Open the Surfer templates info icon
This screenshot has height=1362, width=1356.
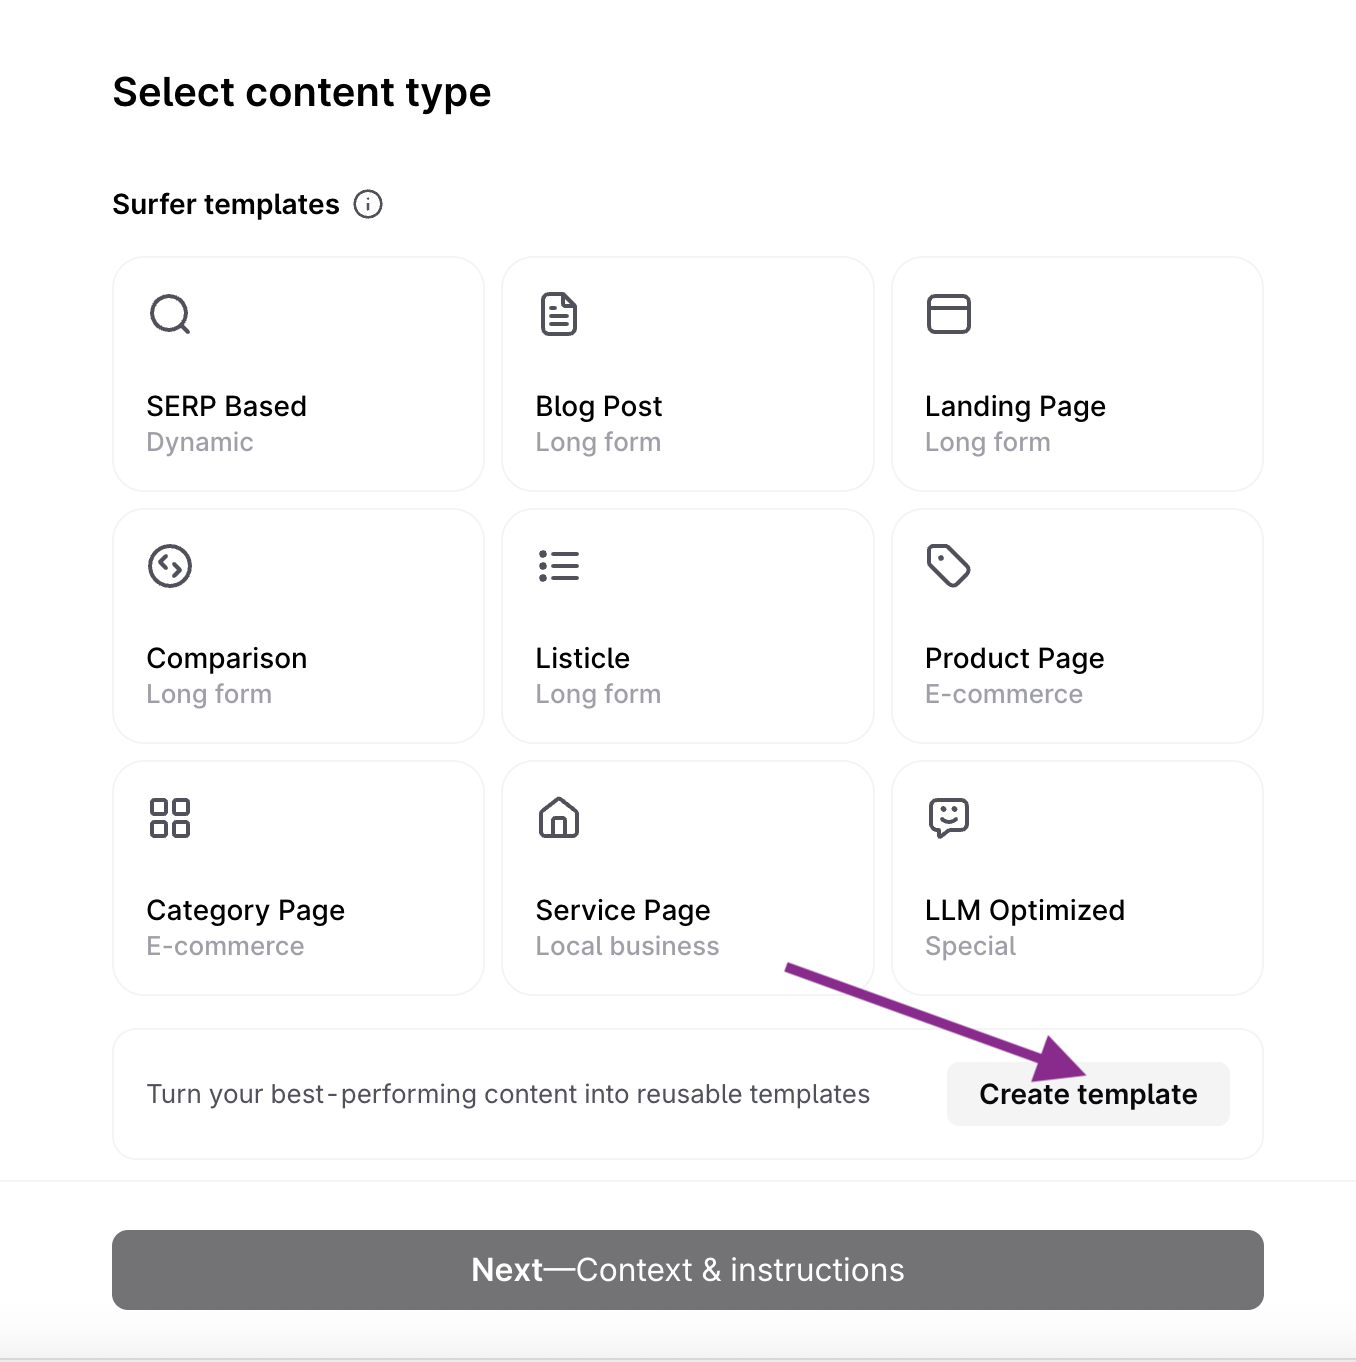pos(368,204)
